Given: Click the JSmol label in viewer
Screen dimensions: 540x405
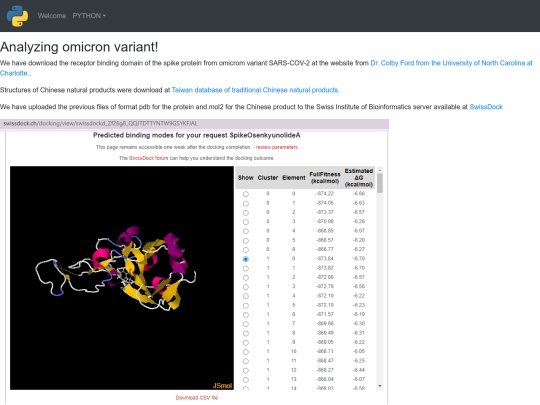Looking at the screenshot, I should (x=222, y=386).
